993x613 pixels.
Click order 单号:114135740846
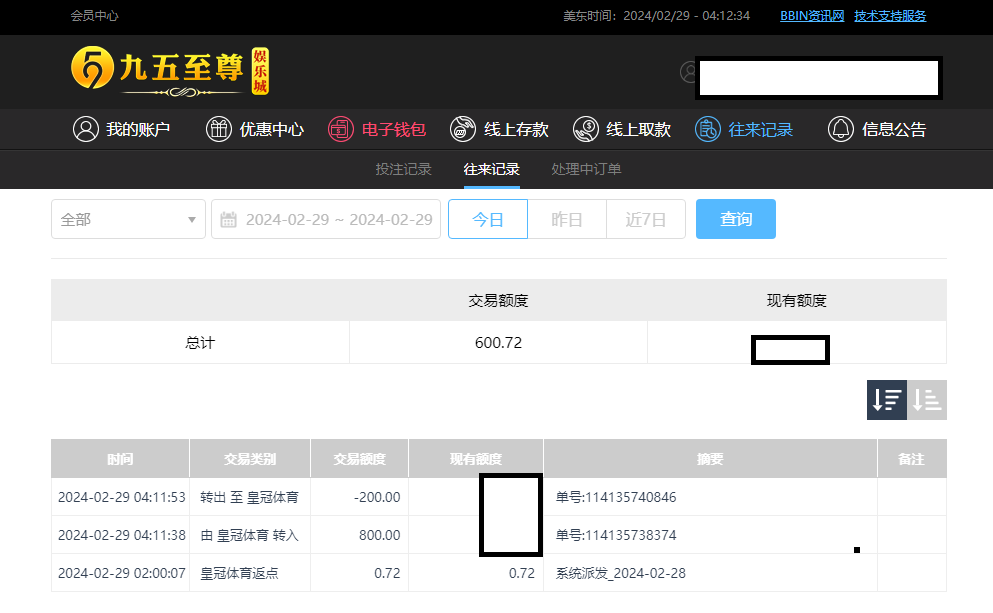[x=616, y=497]
